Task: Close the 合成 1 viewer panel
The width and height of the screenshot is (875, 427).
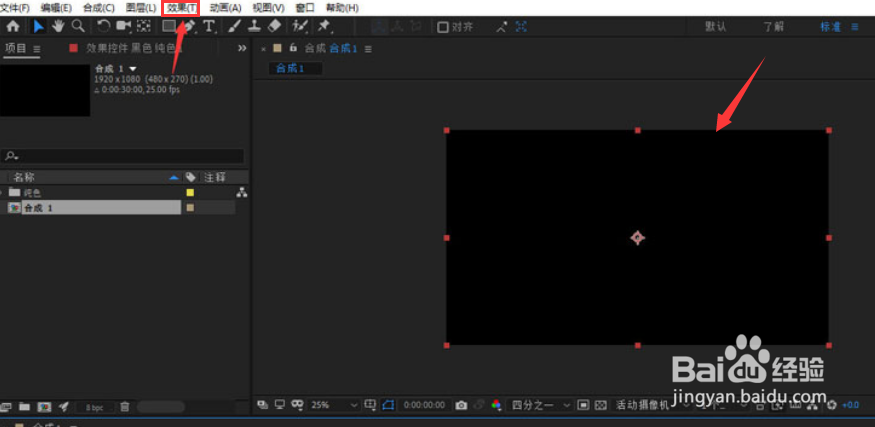Action: pos(263,49)
